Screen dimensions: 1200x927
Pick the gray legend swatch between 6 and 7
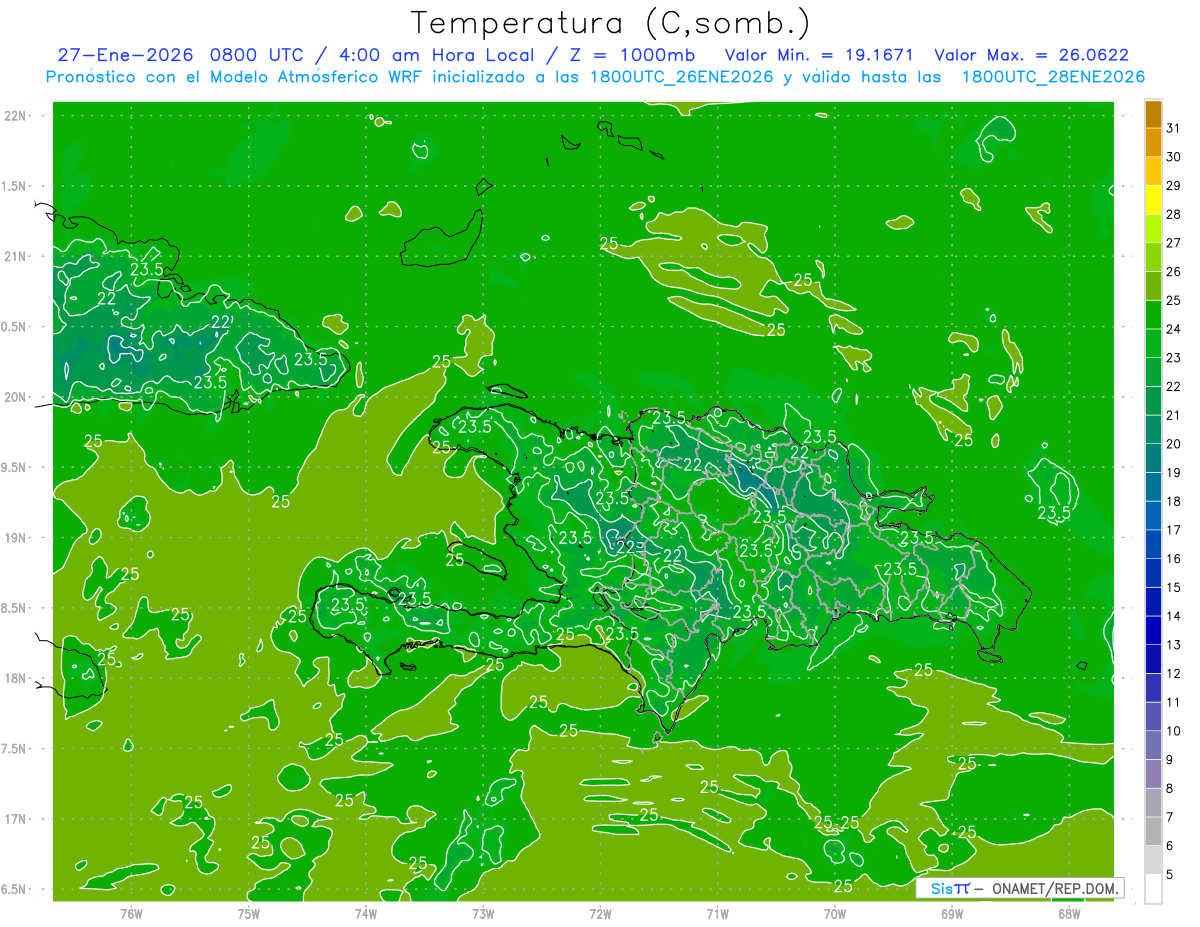1153,831
